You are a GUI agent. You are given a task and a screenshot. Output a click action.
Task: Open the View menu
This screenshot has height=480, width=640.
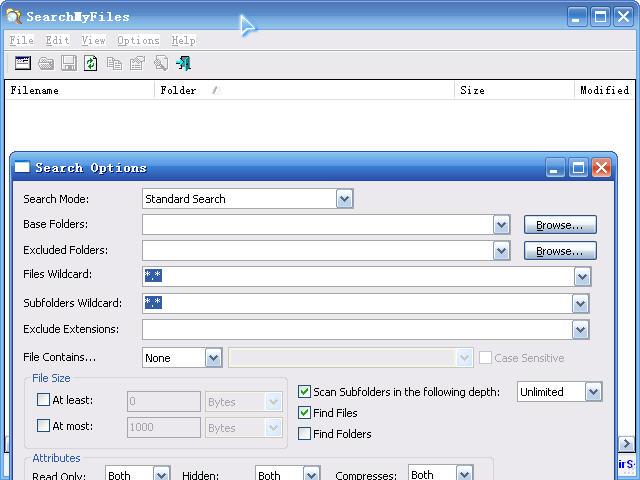[93, 40]
